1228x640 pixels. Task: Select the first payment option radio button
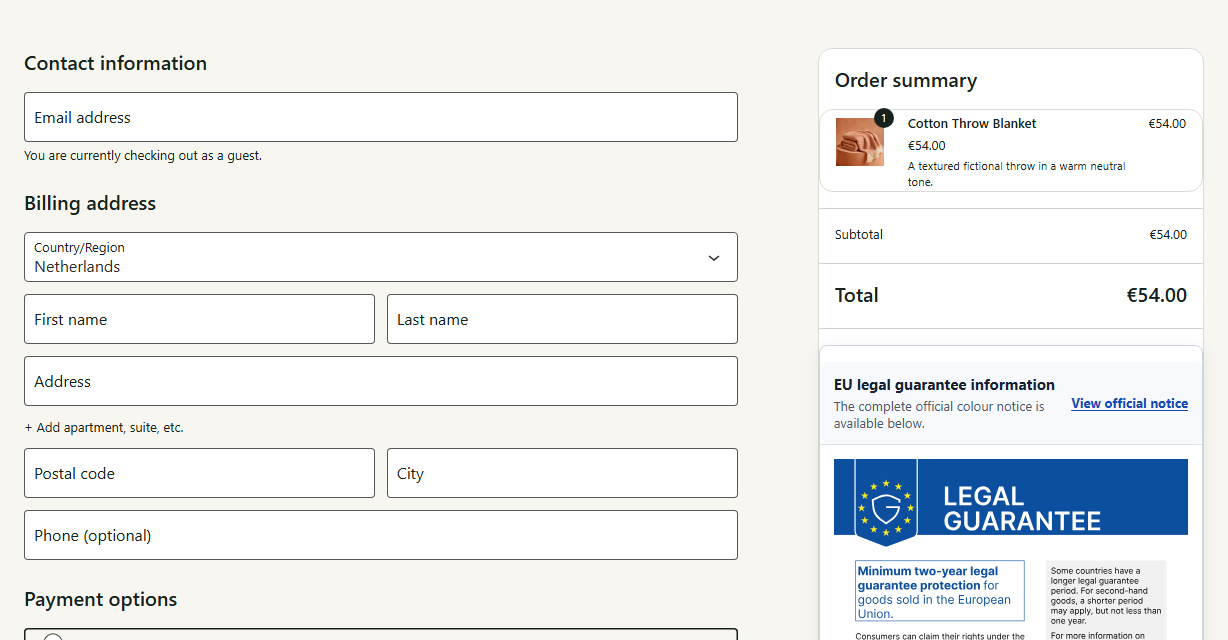[x=53, y=637]
